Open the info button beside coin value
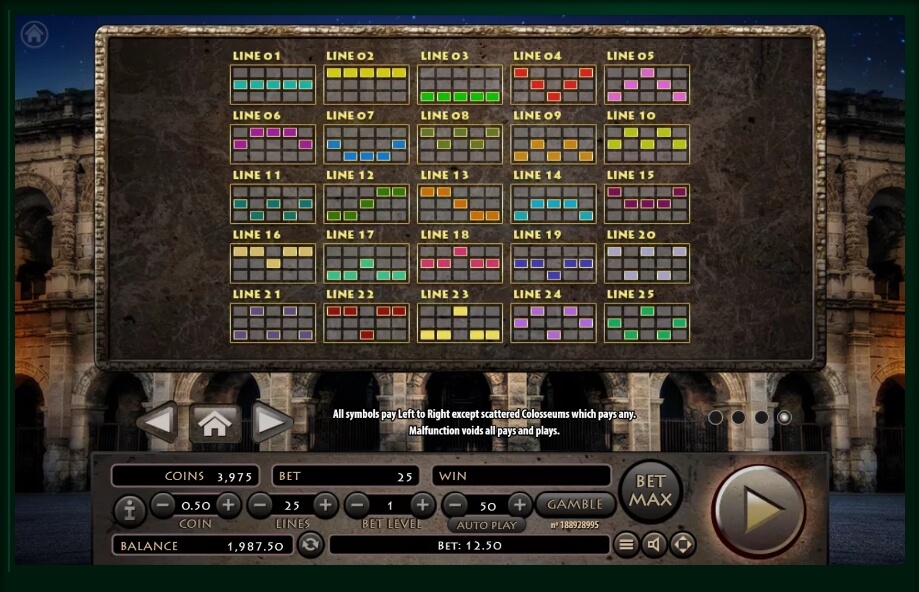Screen dimensions: 919x592 pyautogui.click(x=130, y=510)
